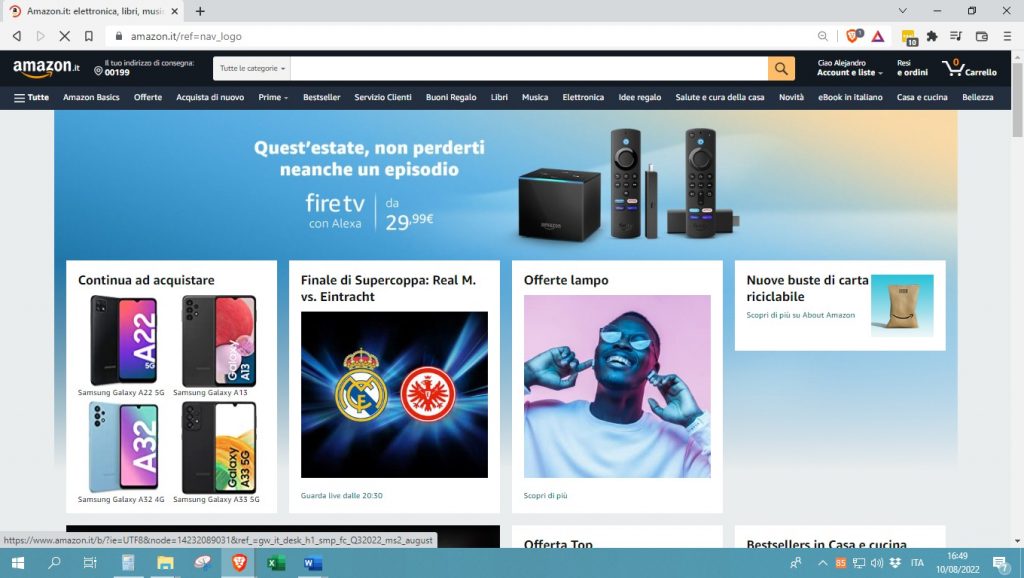The height and width of the screenshot is (578, 1024).
Task: Expand the 'Account e liste' dropdown
Action: click(849, 72)
